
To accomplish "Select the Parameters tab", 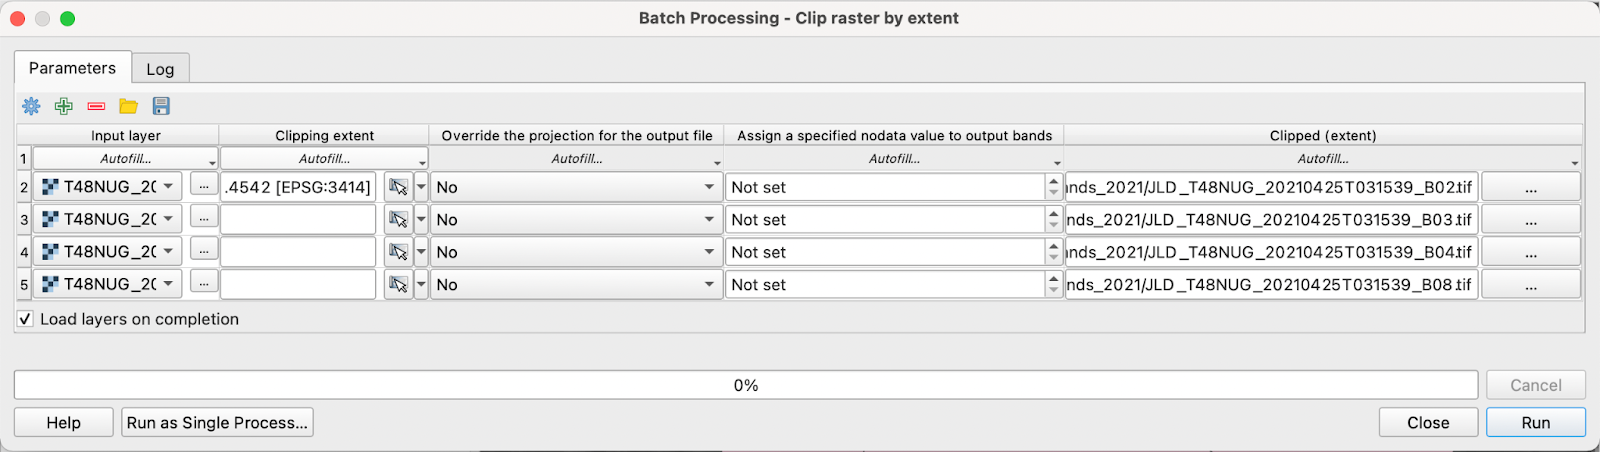I will point(72,68).
